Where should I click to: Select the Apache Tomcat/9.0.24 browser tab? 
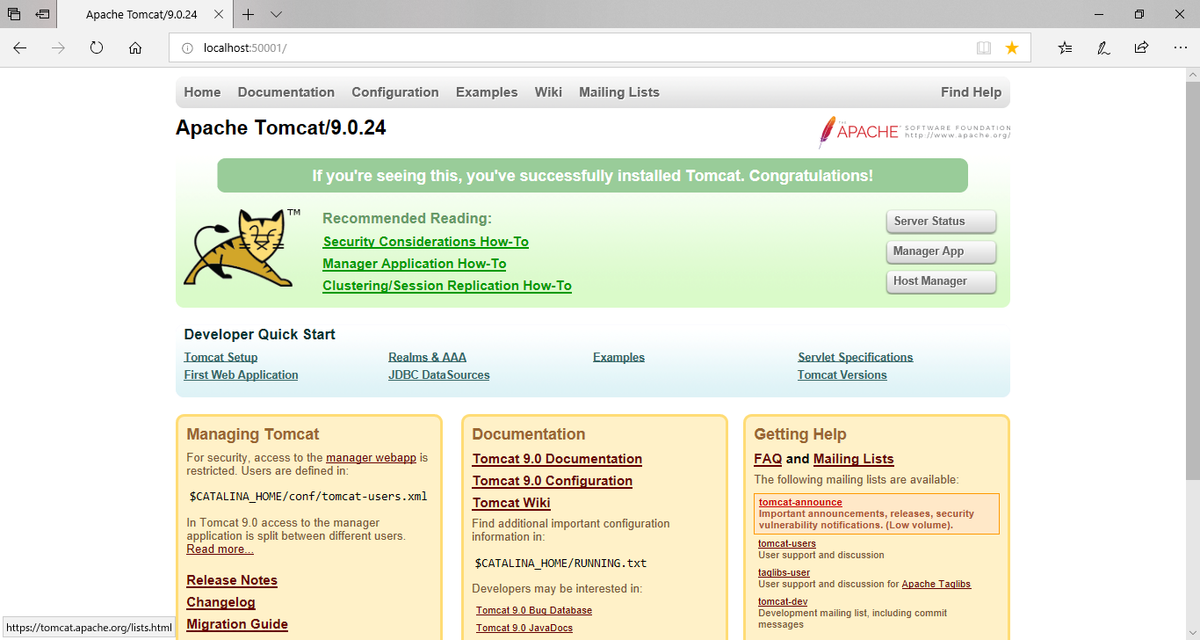146,14
